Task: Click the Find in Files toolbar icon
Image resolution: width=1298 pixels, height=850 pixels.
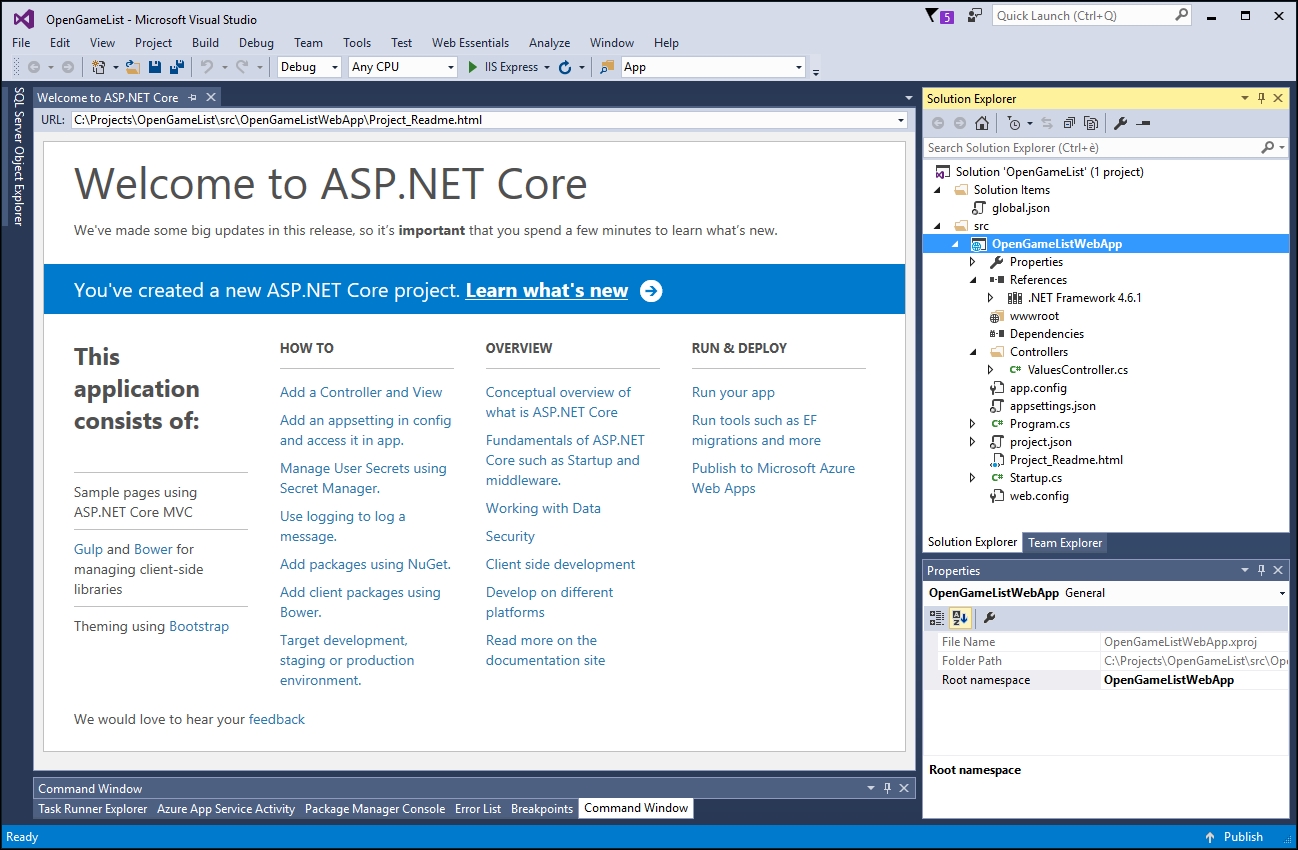Action: coord(607,67)
